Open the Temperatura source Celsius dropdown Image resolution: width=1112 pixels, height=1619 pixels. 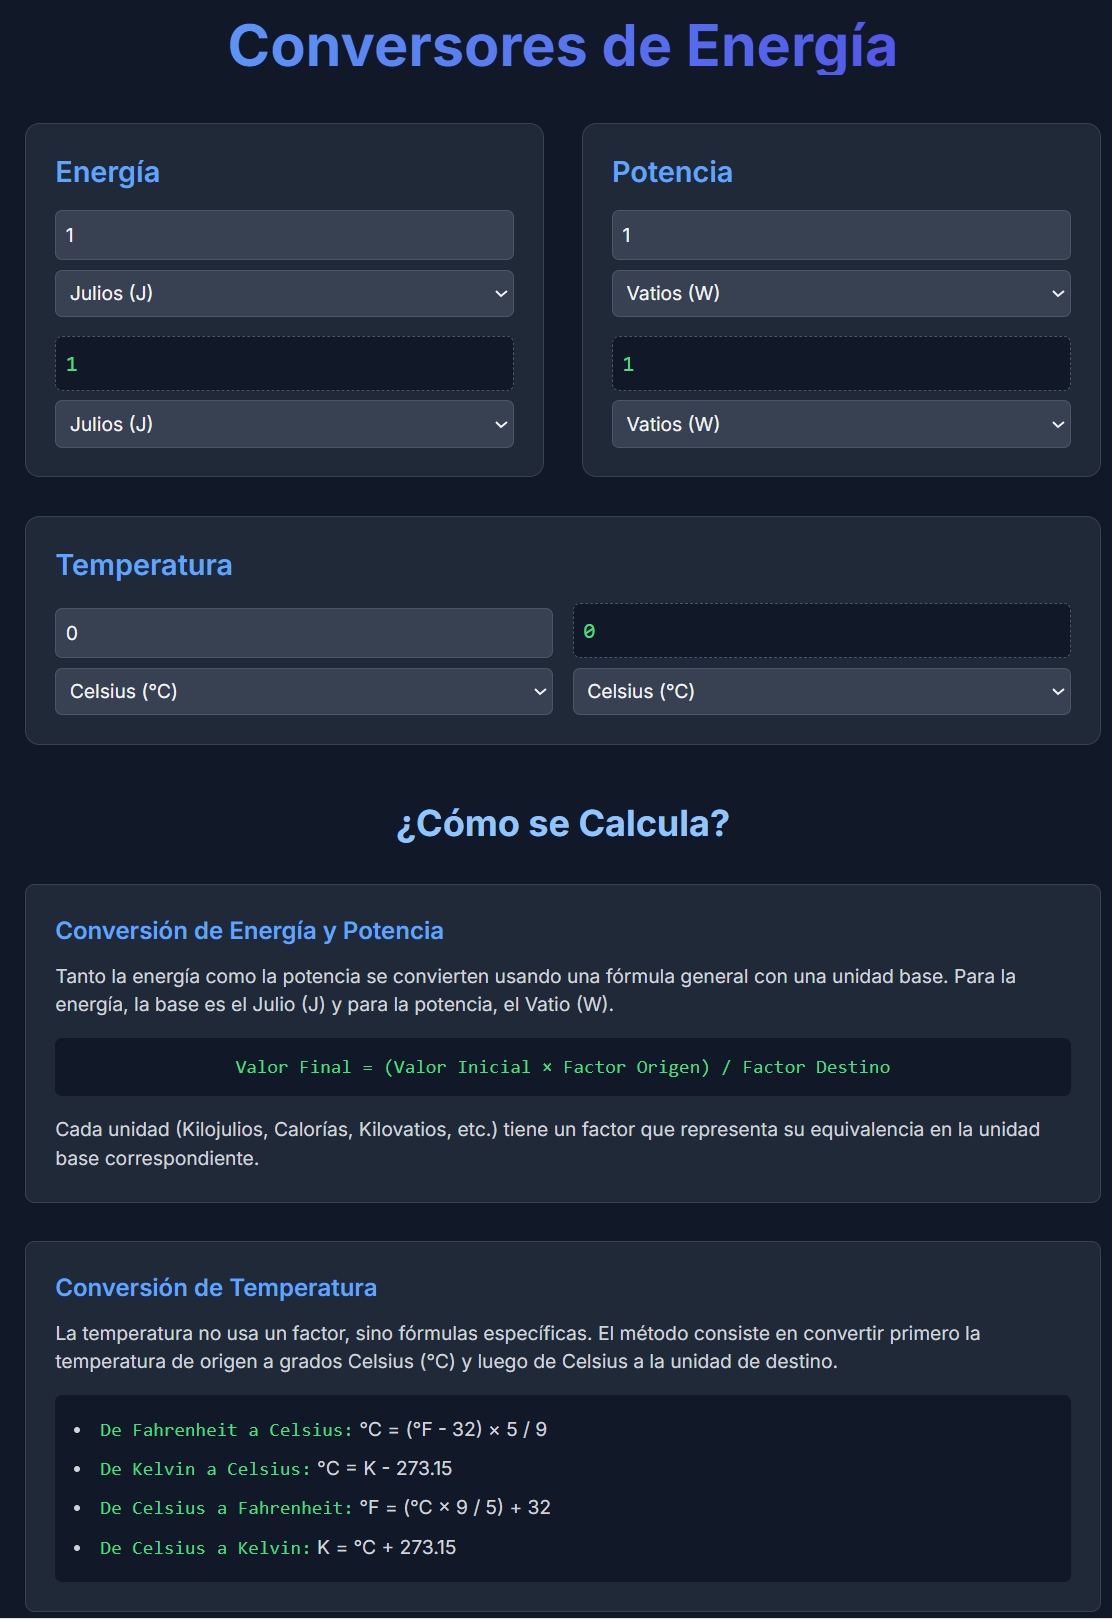(x=303, y=692)
